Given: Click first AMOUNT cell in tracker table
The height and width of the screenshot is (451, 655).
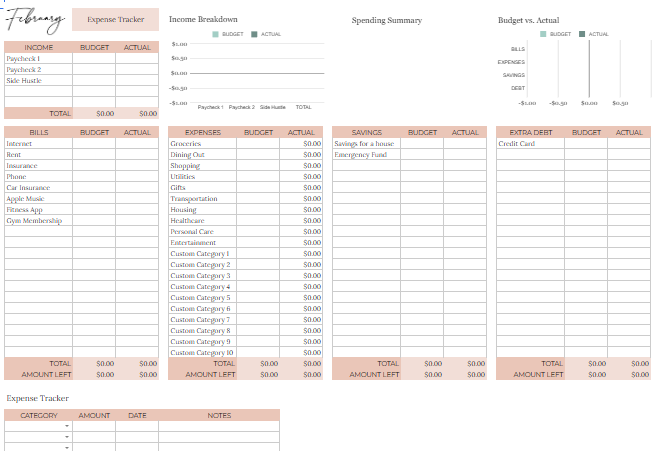Looking at the screenshot, I should 94,426.
